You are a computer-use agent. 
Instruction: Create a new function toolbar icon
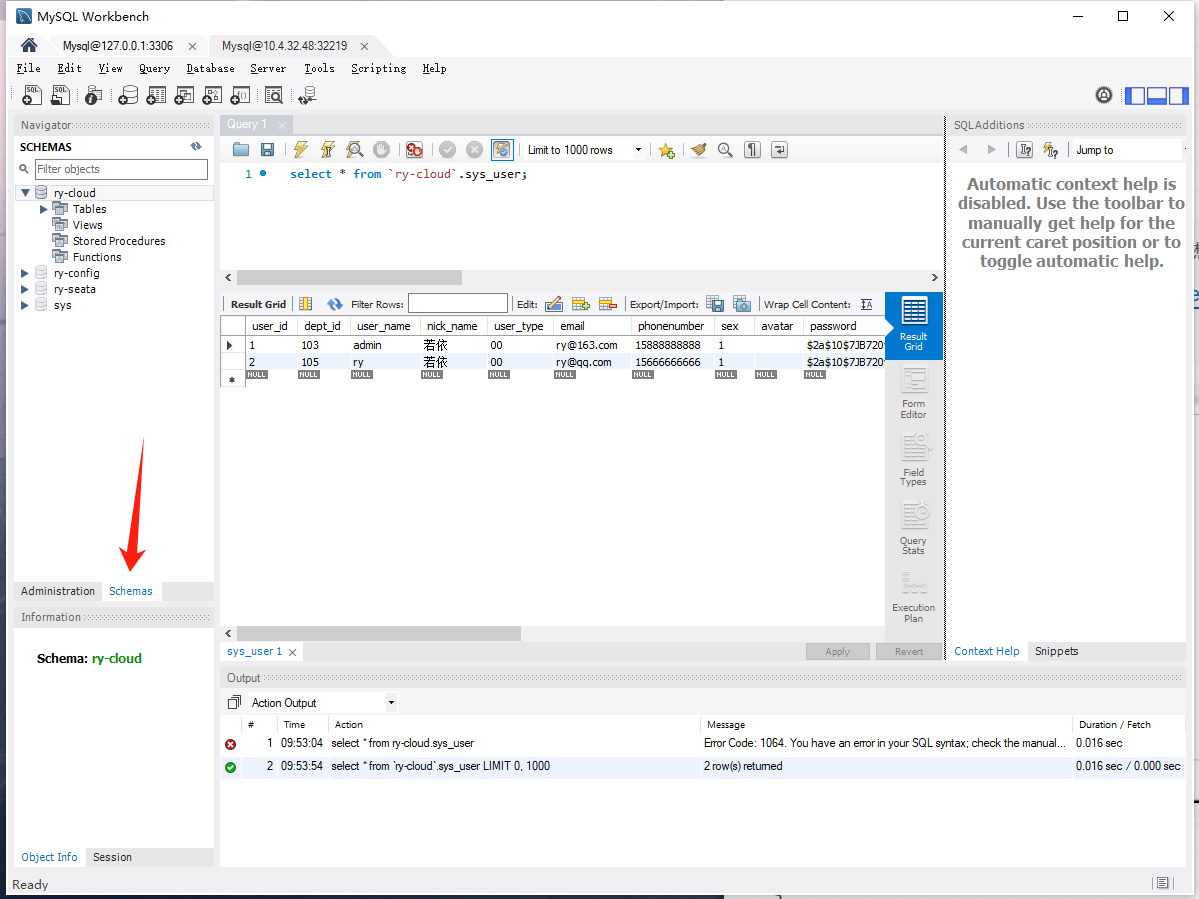pyautogui.click(x=239, y=95)
